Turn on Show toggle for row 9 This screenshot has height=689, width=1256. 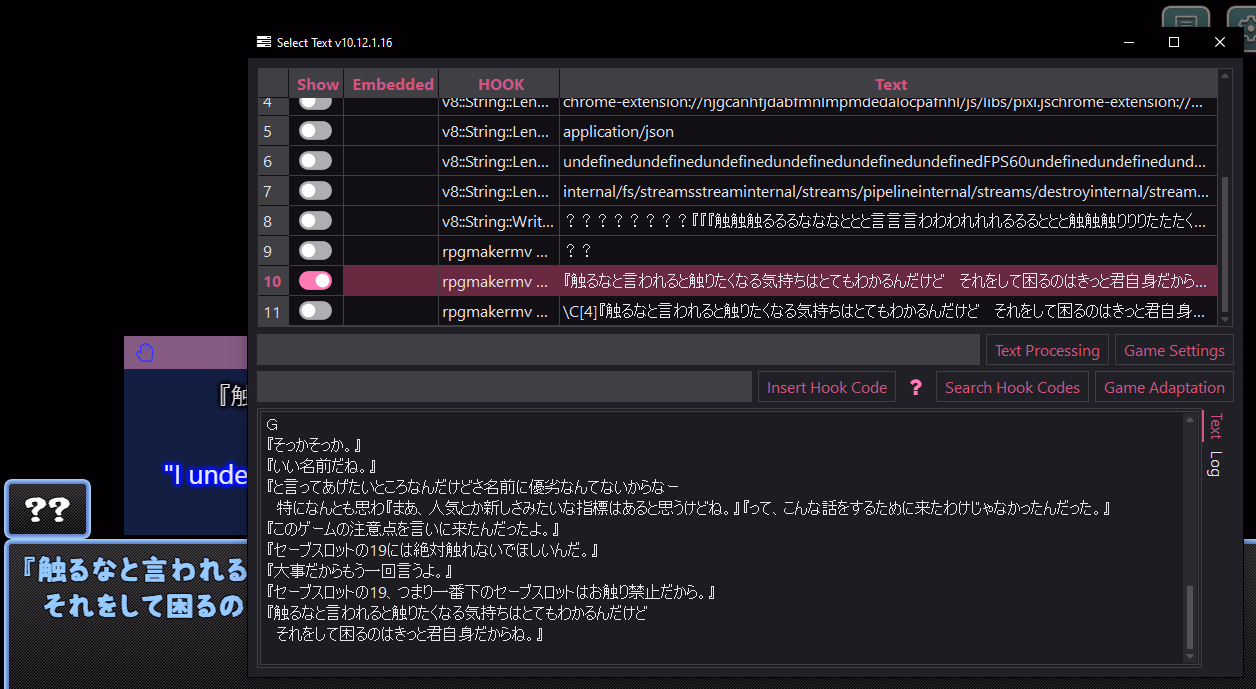315,251
